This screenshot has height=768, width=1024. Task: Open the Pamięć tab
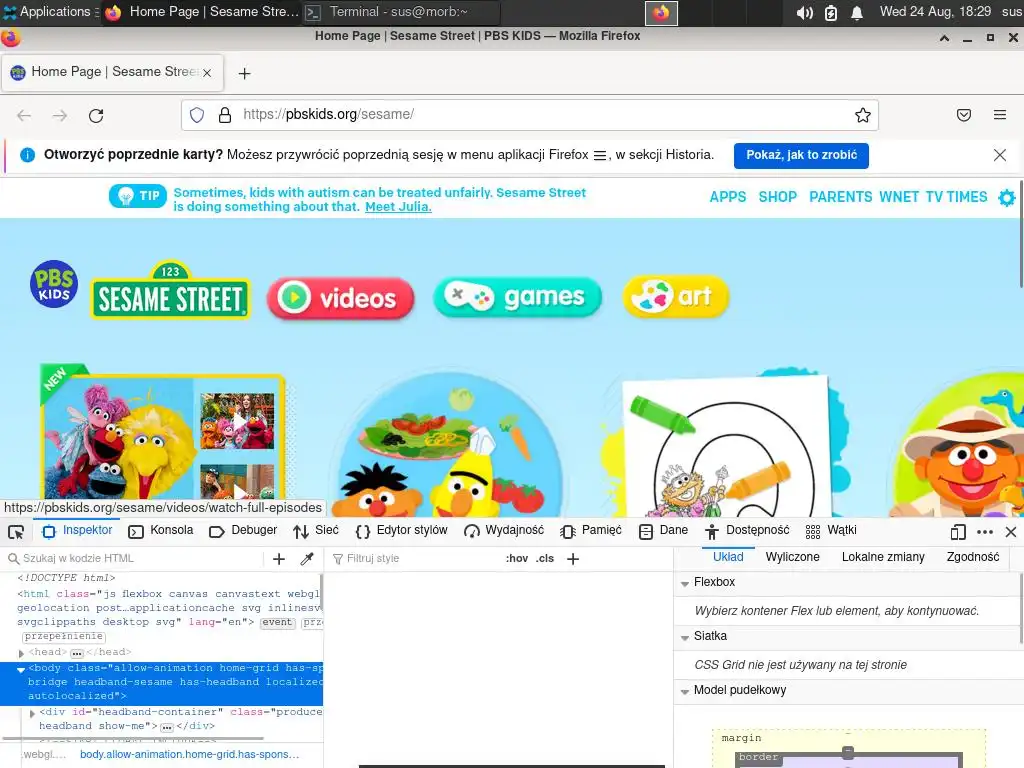591,531
